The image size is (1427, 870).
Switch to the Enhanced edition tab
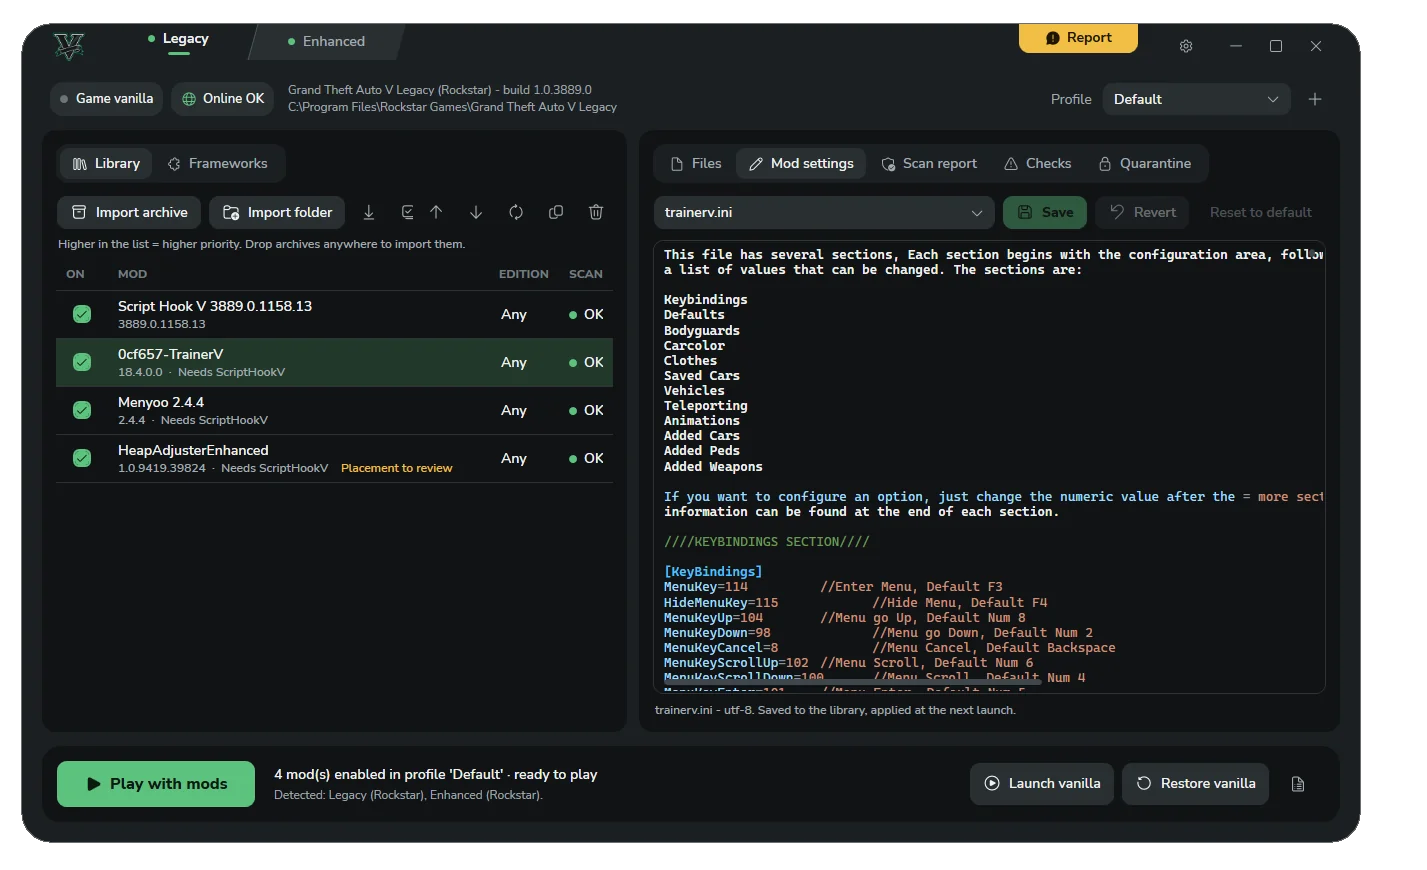326,41
